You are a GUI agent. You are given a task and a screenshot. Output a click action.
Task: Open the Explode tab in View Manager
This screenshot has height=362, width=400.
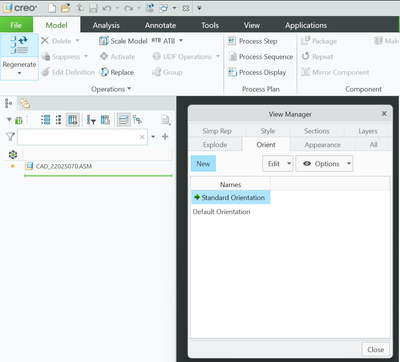(x=215, y=145)
